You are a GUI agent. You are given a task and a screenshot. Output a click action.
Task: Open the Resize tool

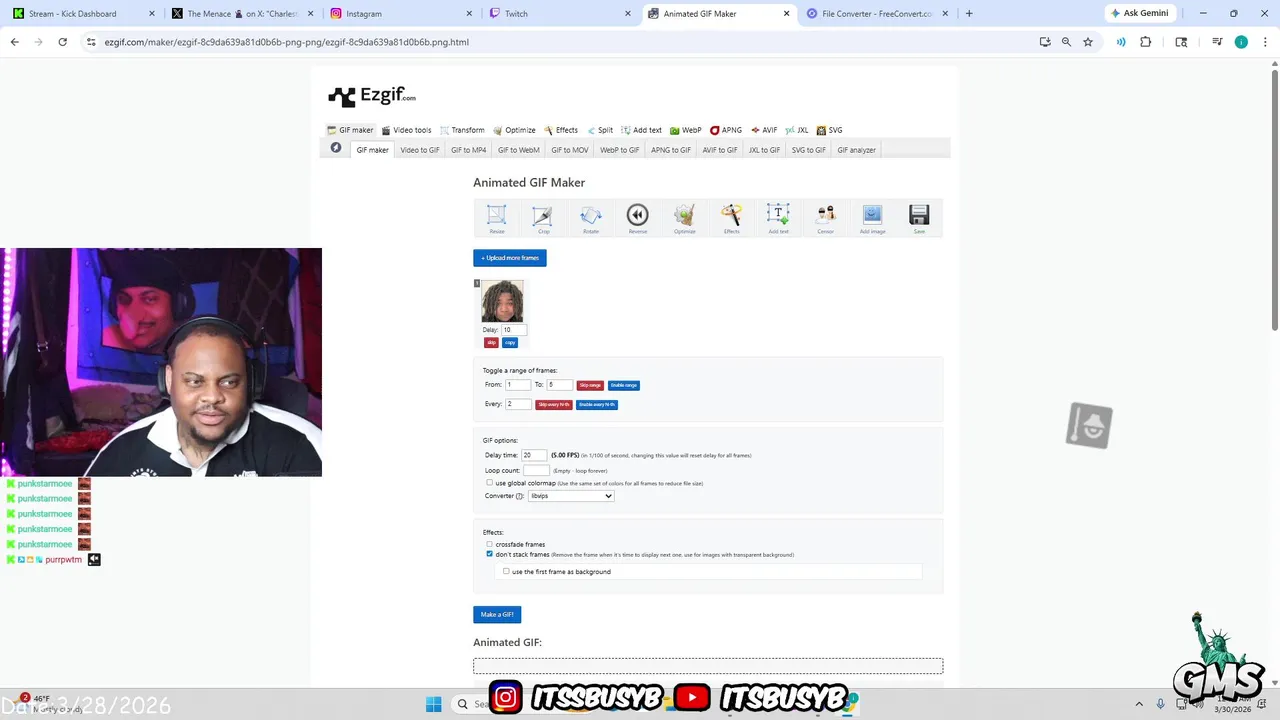coord(497,219)
